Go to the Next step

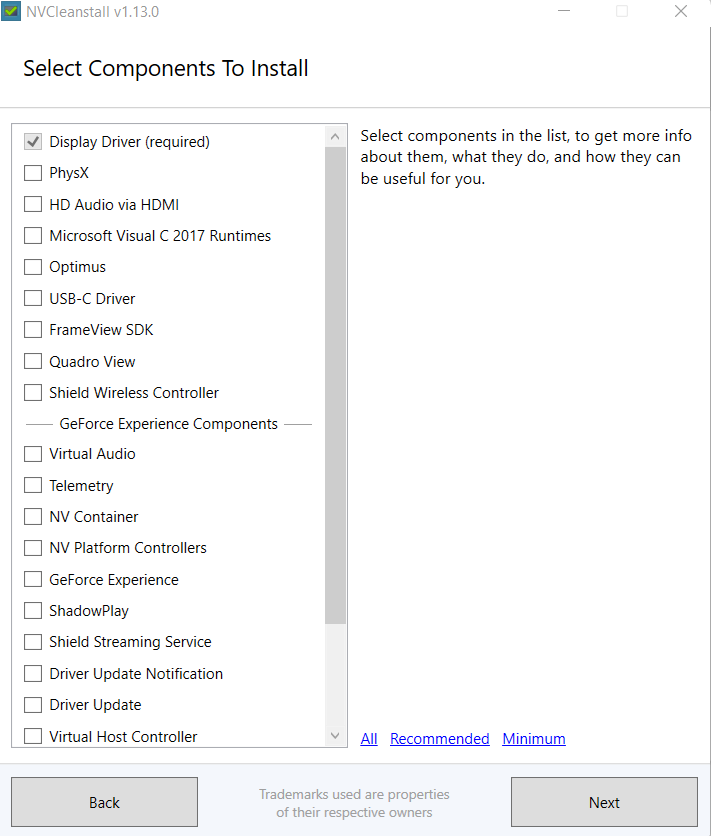[x=604, y=802]
